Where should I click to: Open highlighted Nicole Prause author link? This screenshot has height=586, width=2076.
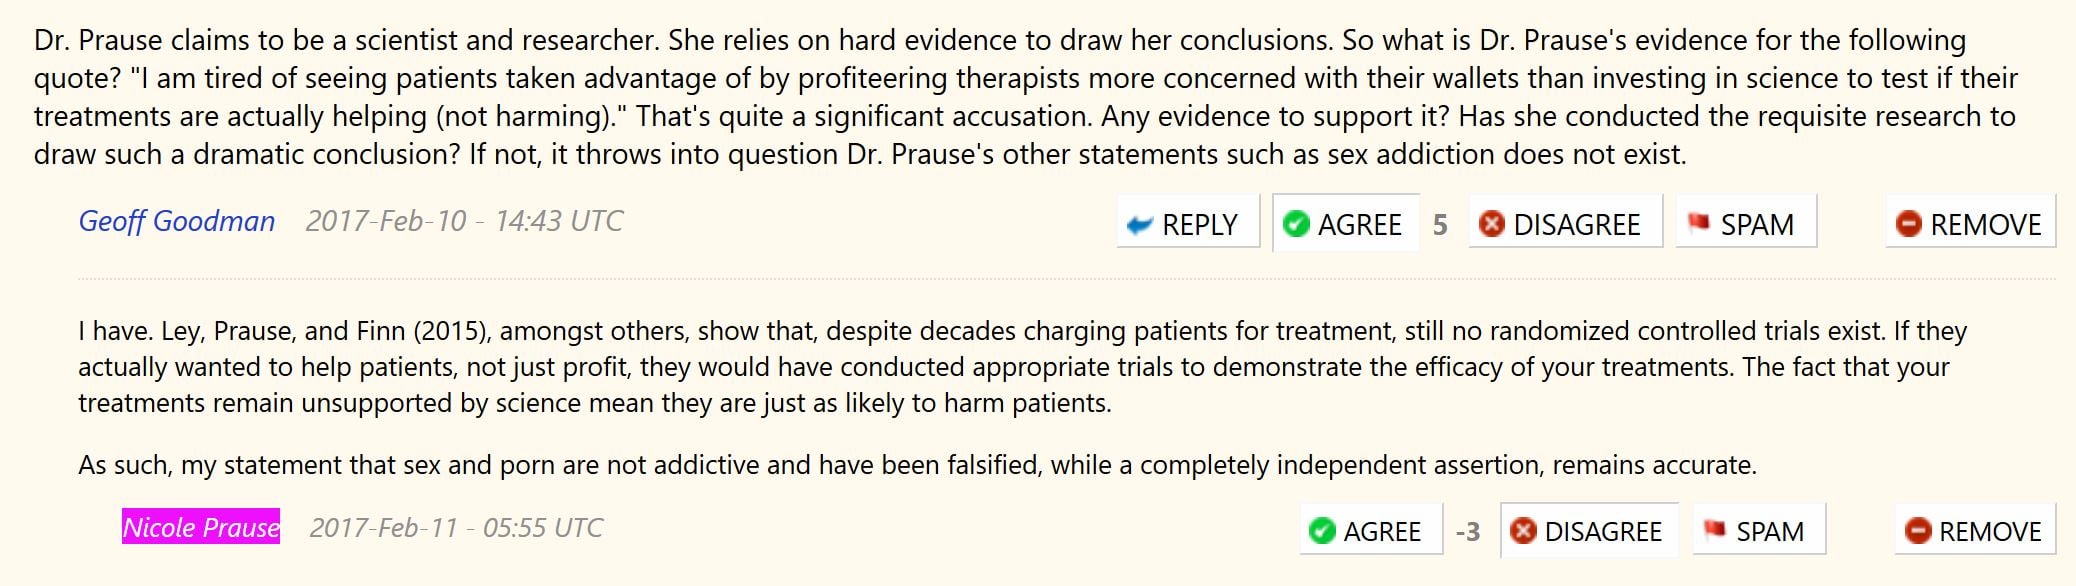(201, 527)
